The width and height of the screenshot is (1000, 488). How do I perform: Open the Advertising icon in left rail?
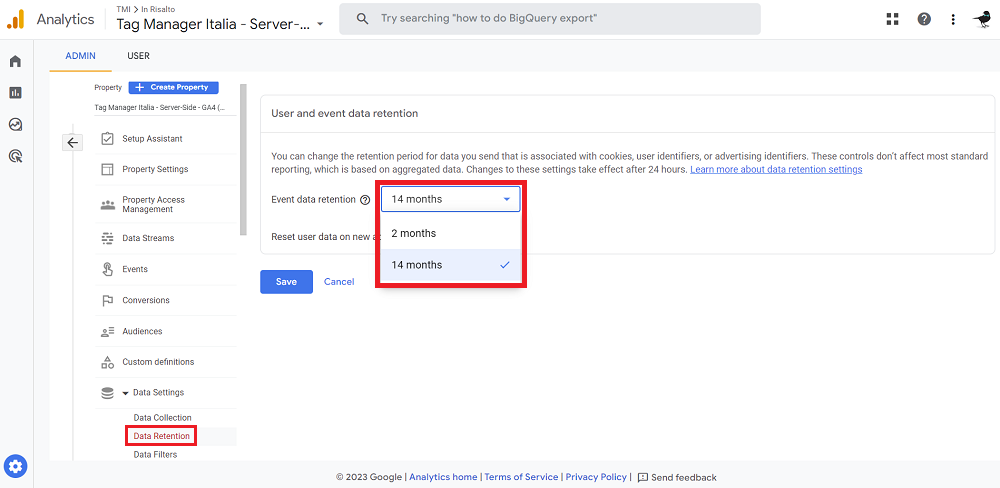click(x=15, y=155)
